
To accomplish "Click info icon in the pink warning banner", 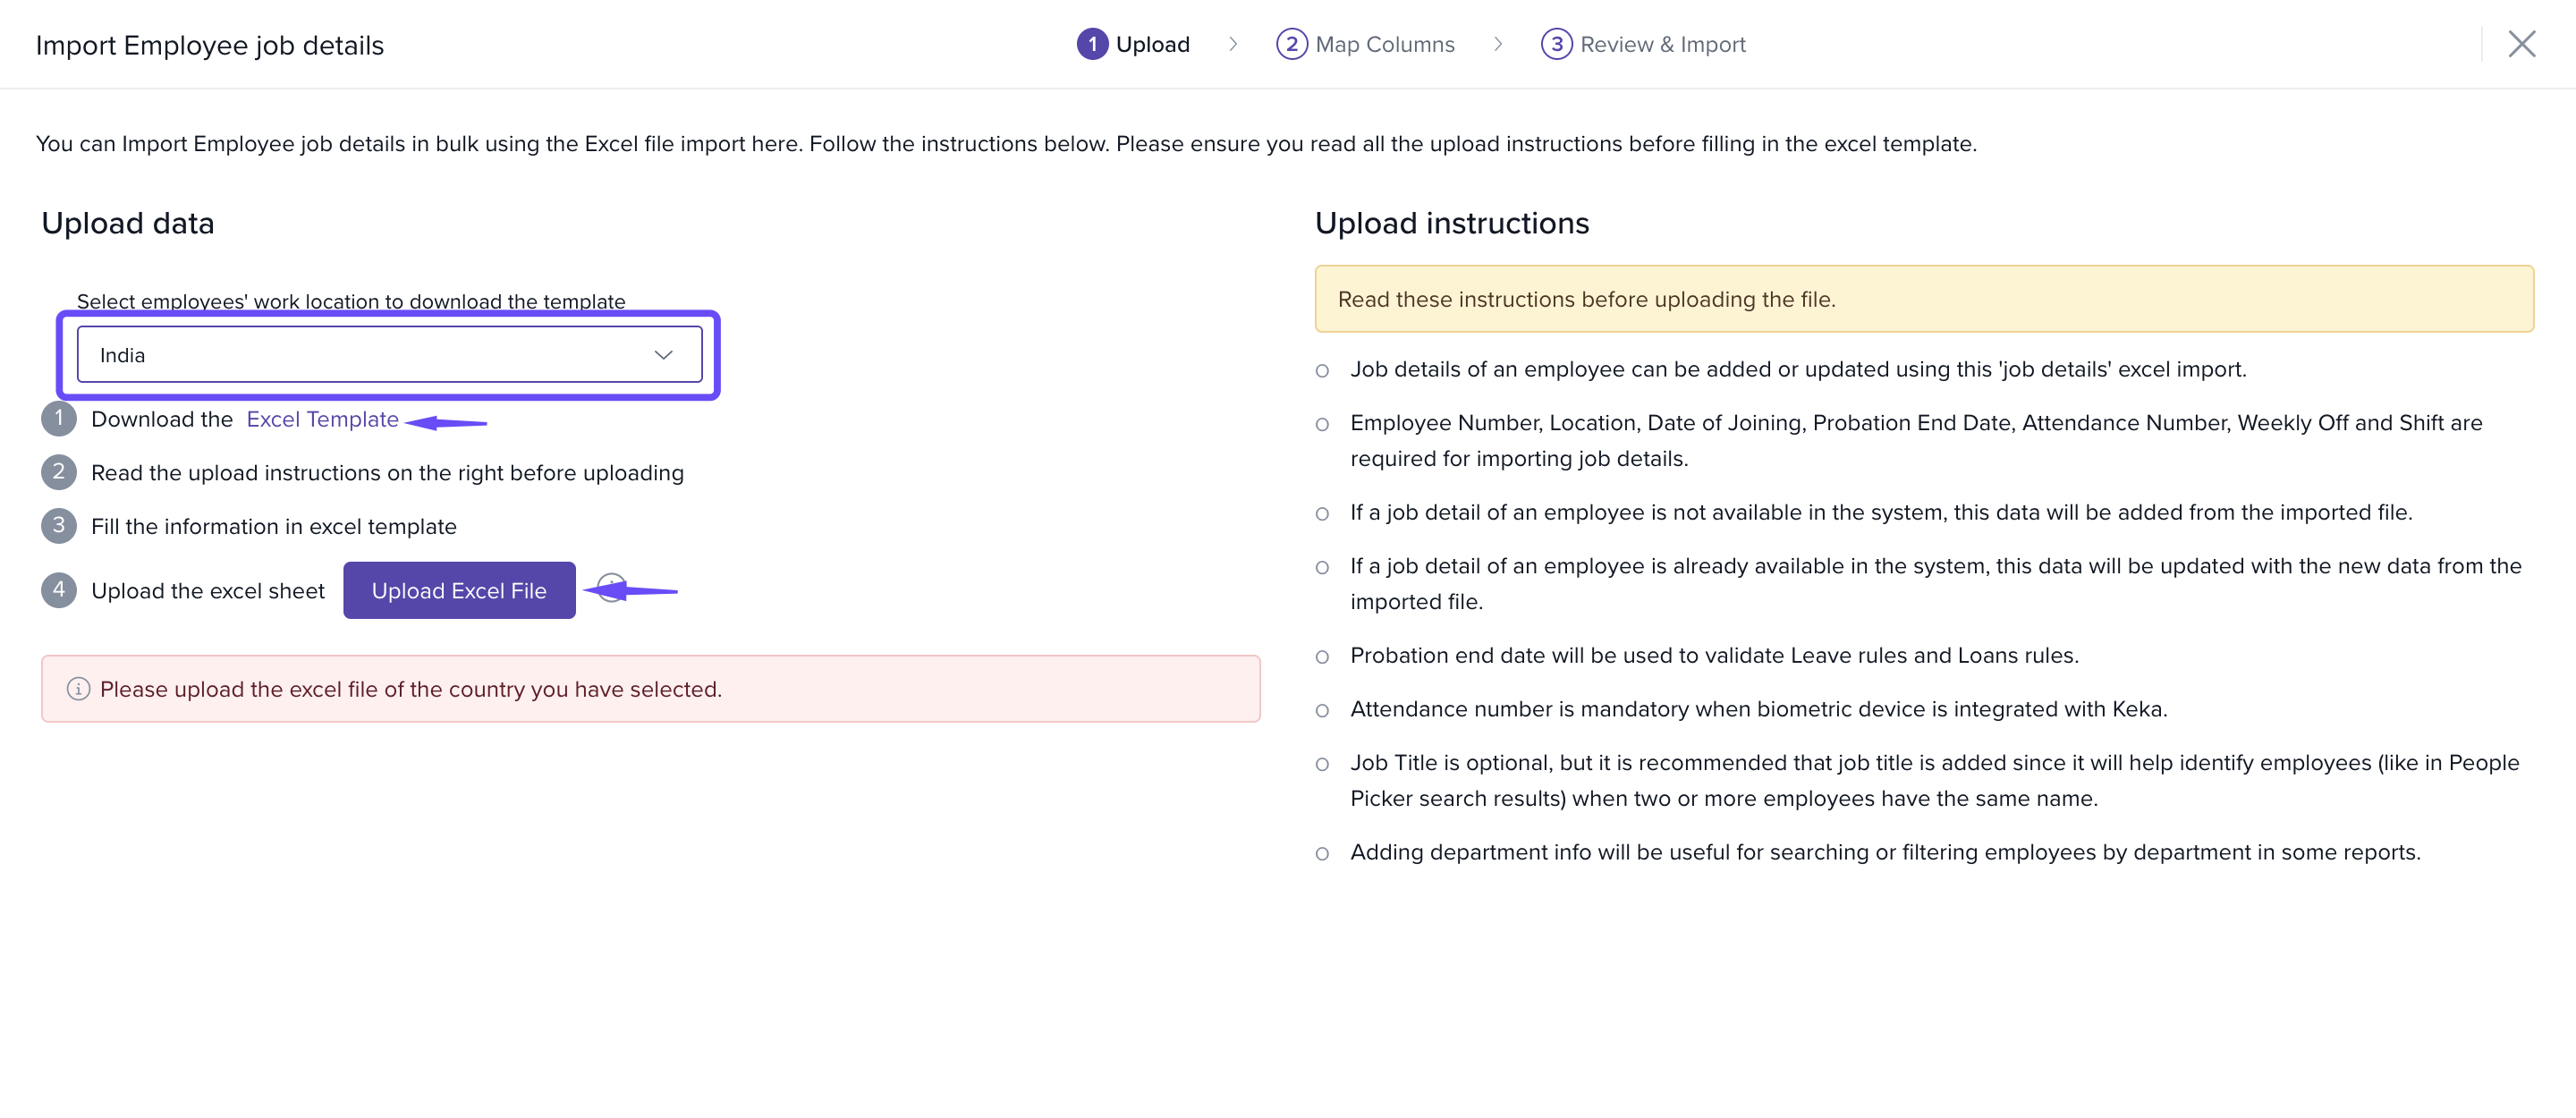I will [x=78, y=689].
